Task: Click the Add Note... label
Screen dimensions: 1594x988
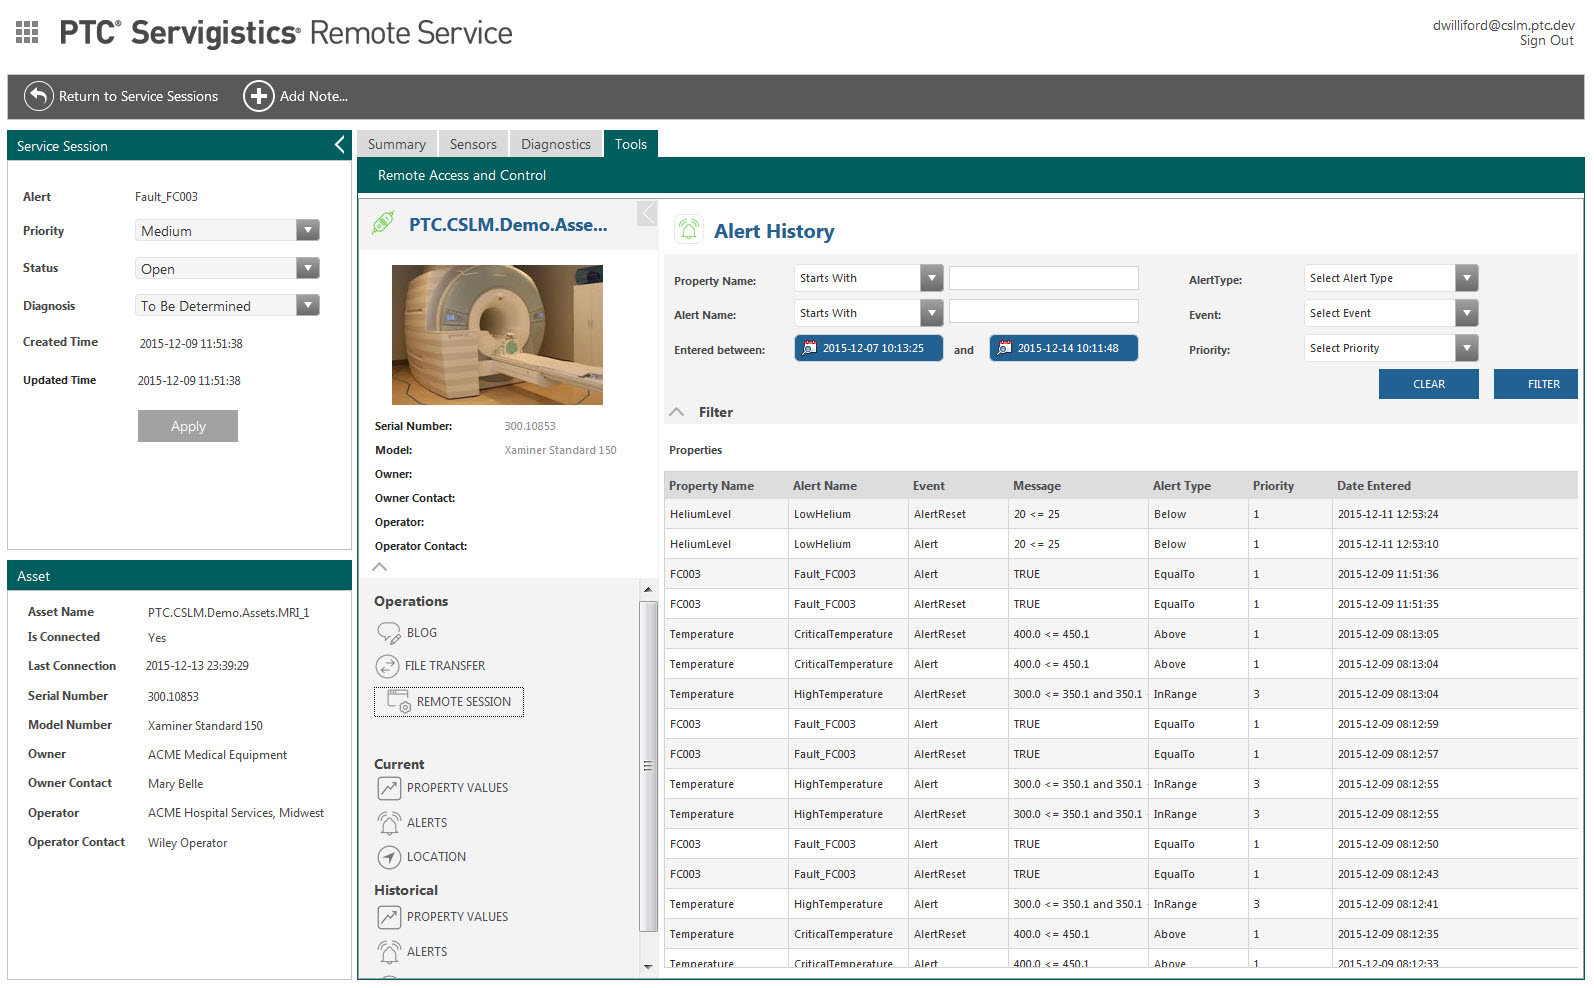Action: click(x=314, y=96)
